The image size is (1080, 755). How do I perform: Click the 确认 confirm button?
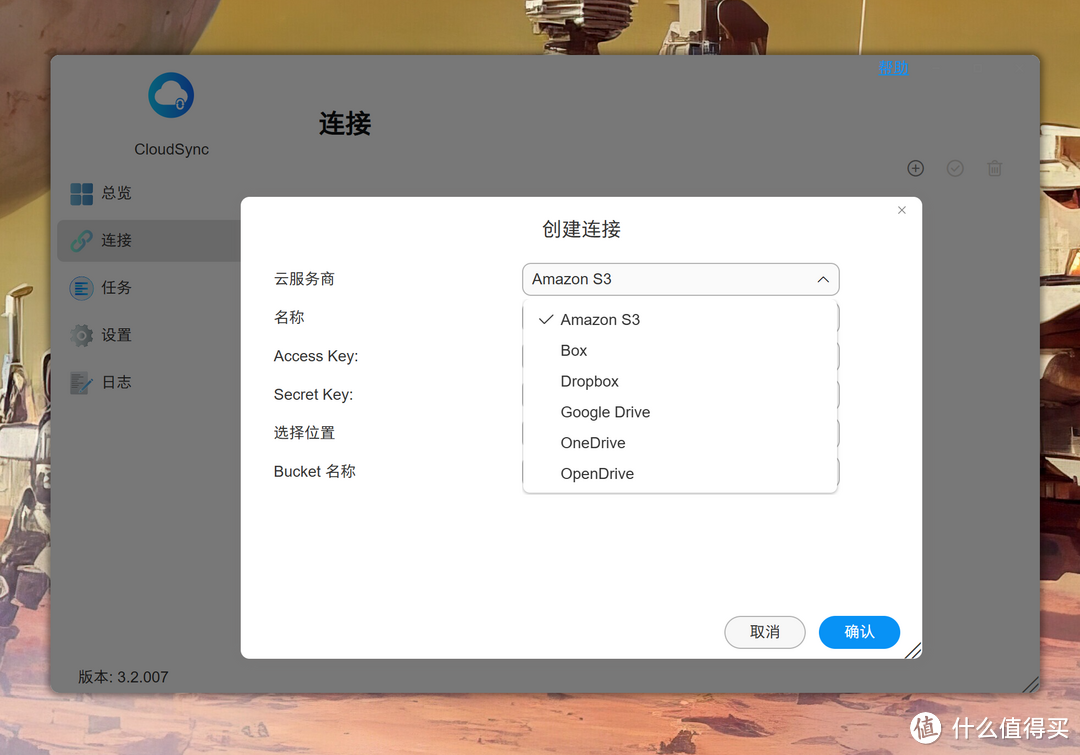click(859, 632)
